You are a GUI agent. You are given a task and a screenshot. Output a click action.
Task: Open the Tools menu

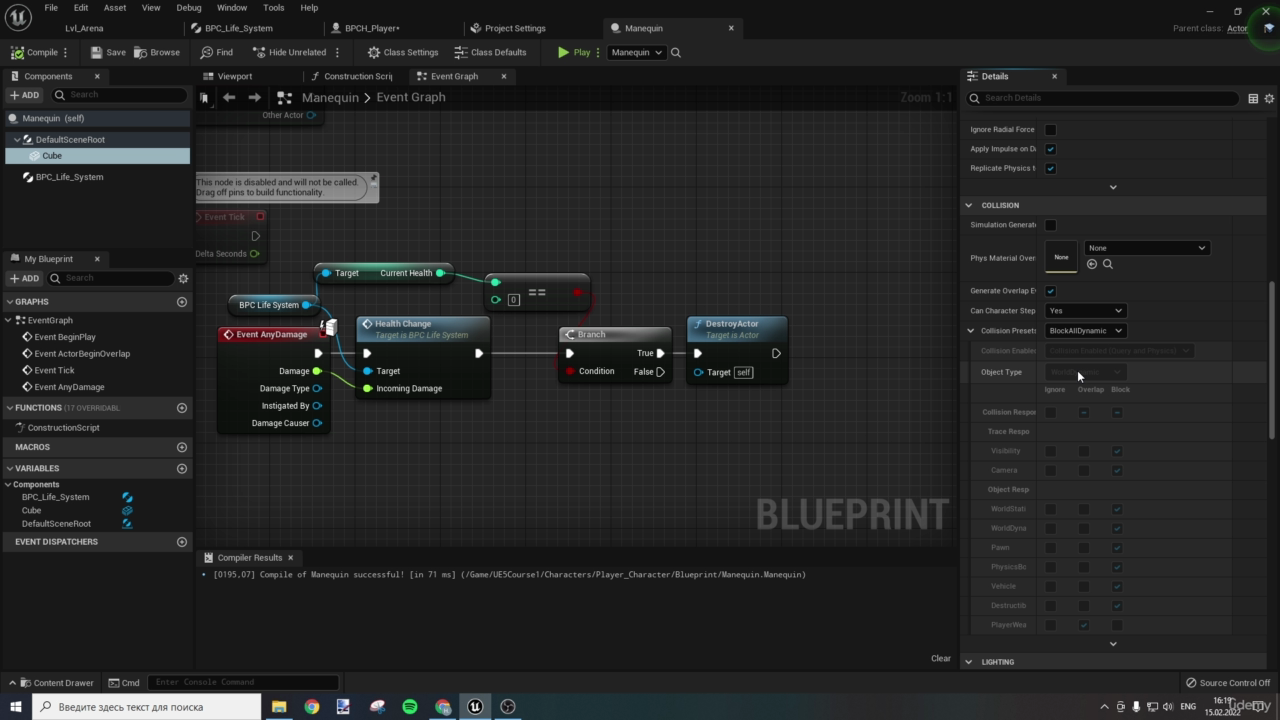click(274, 7)
